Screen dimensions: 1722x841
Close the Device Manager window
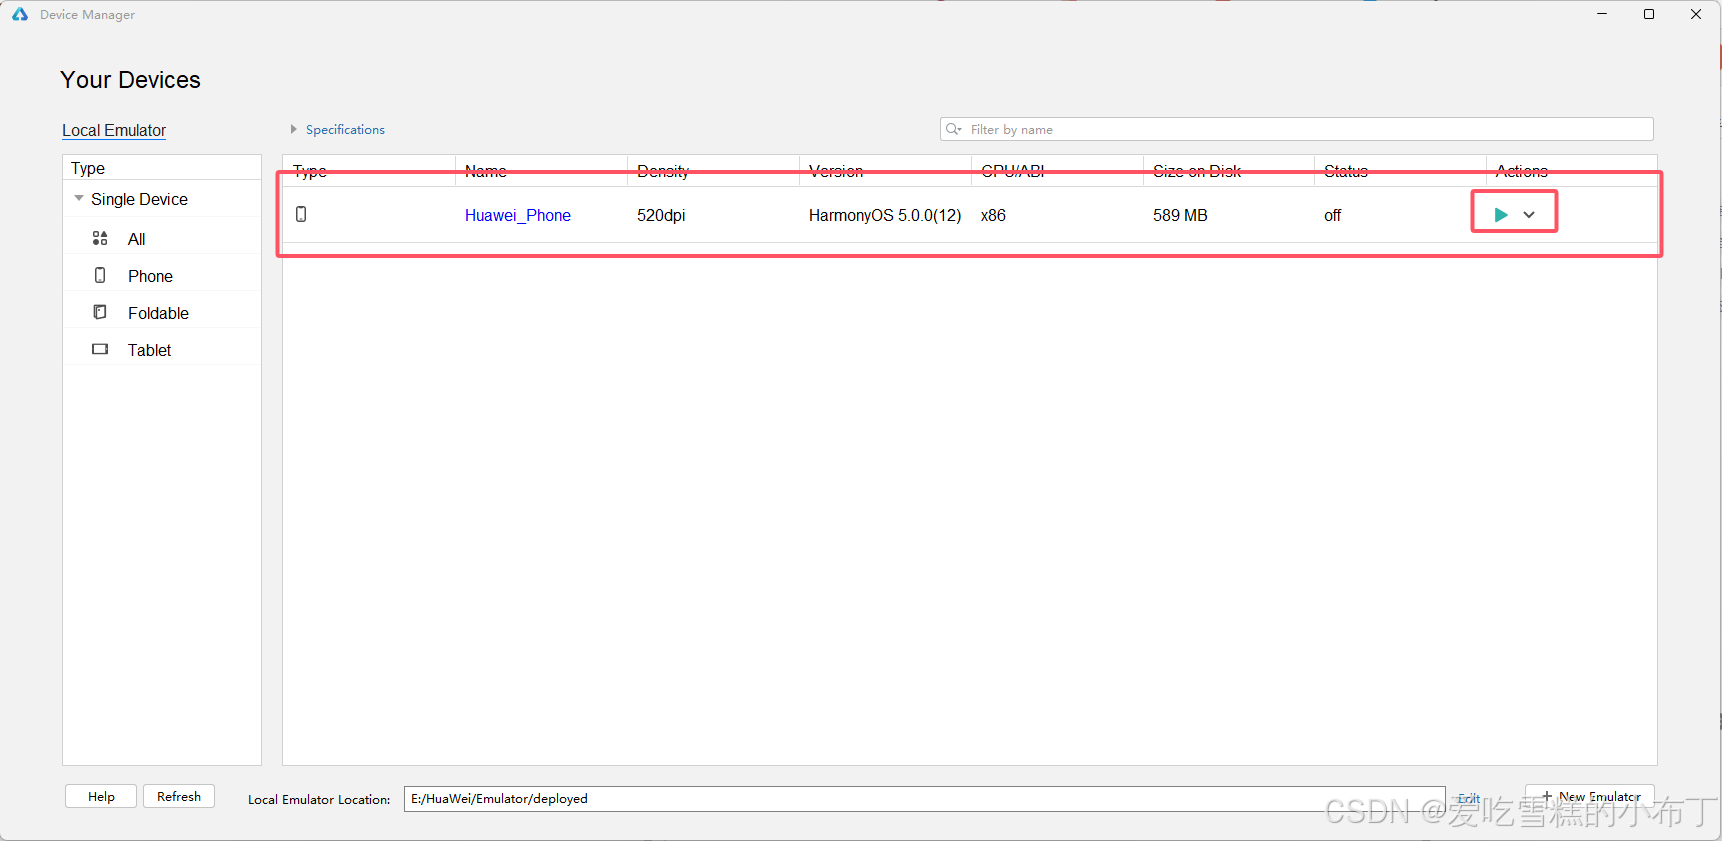tap(1696, 14)
